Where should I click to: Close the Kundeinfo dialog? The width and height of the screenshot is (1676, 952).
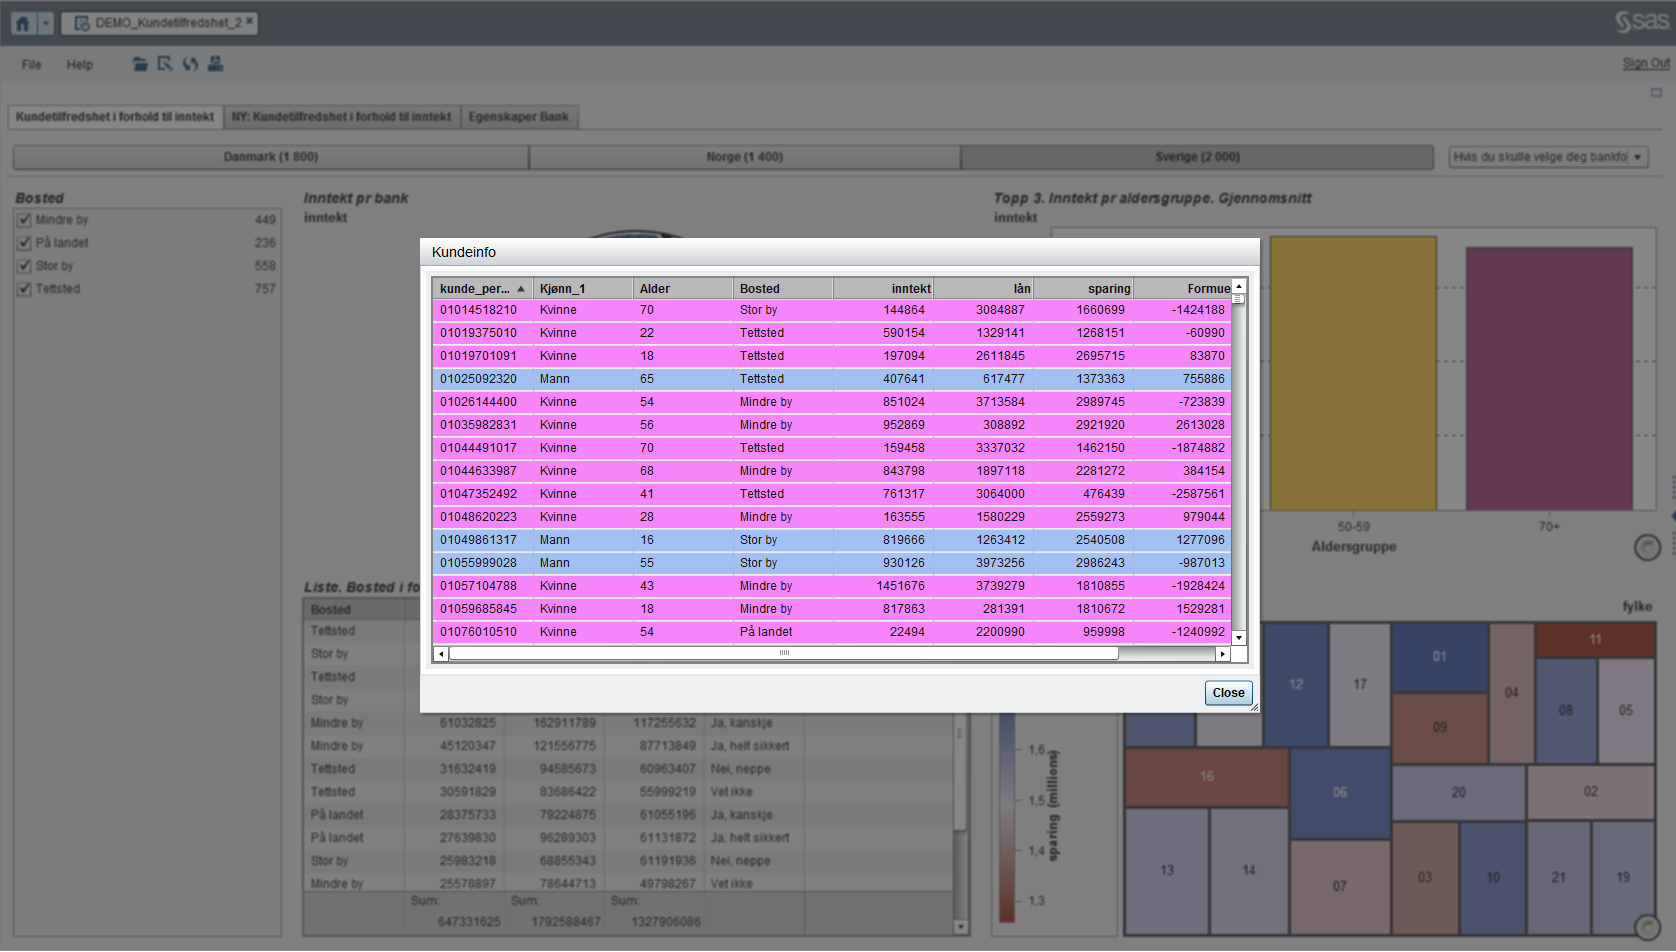coord(1228,693)
